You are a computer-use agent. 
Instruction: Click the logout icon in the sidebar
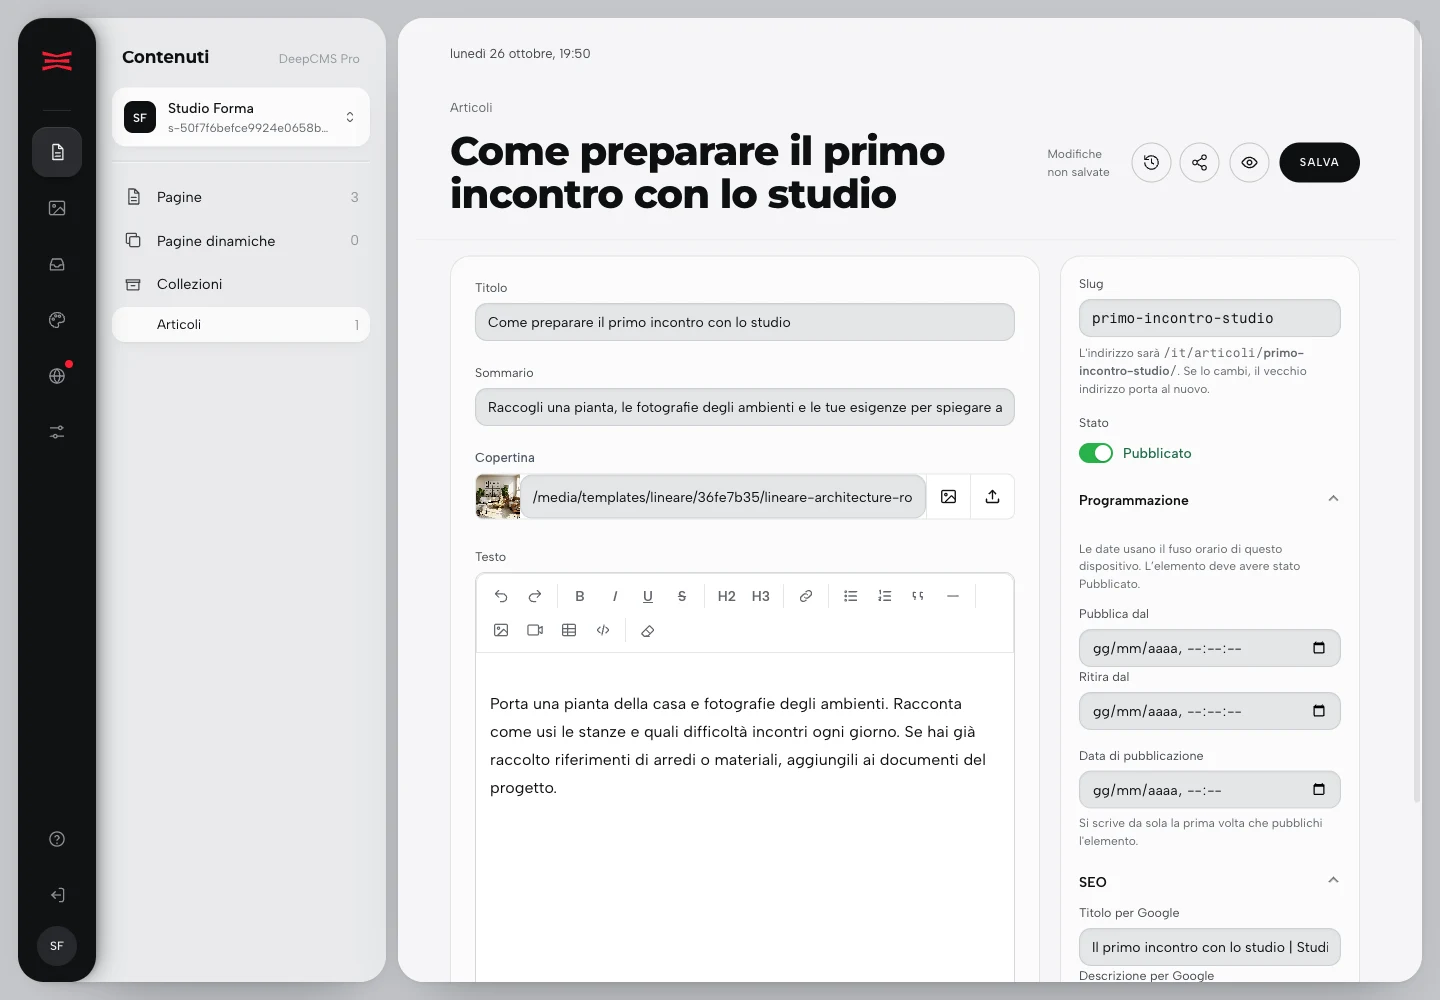(57, 895)
